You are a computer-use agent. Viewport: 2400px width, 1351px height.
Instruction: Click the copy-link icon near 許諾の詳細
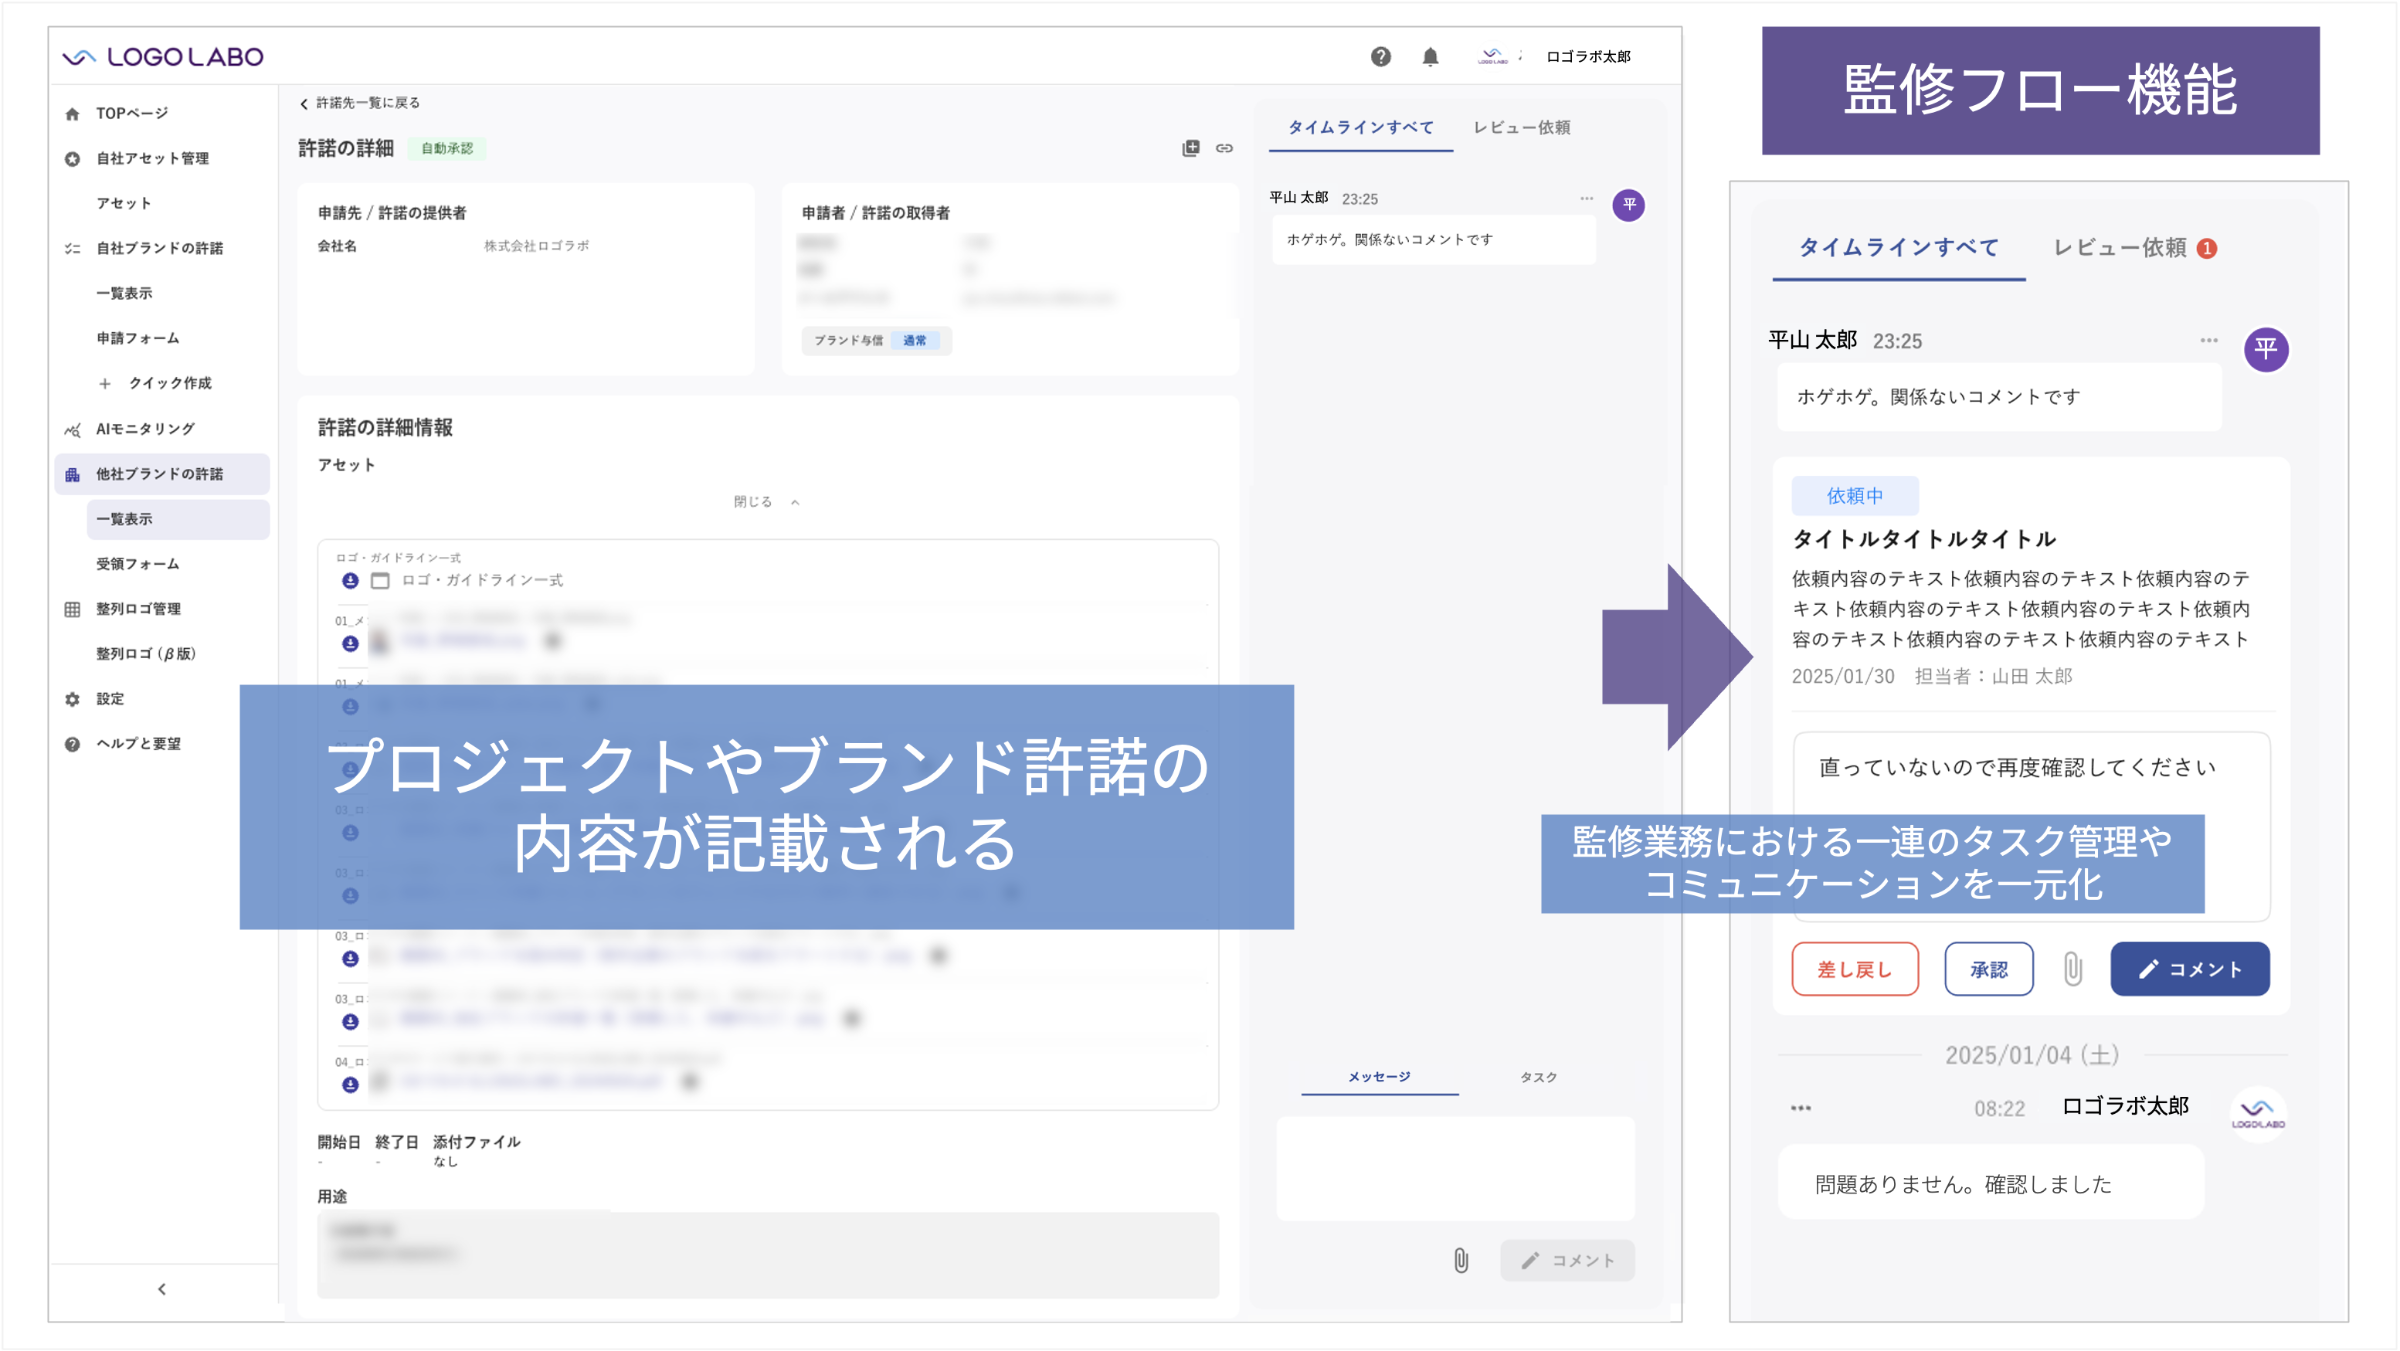point(1224,148)
